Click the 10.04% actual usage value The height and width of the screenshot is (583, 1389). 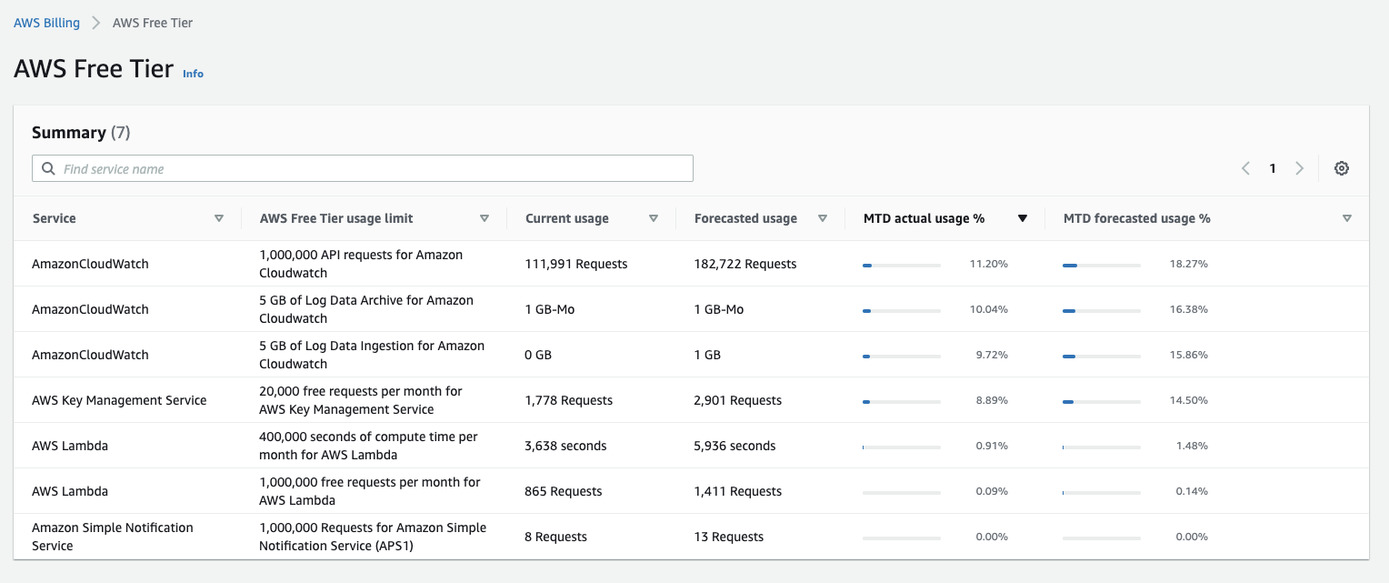point(989,309)
